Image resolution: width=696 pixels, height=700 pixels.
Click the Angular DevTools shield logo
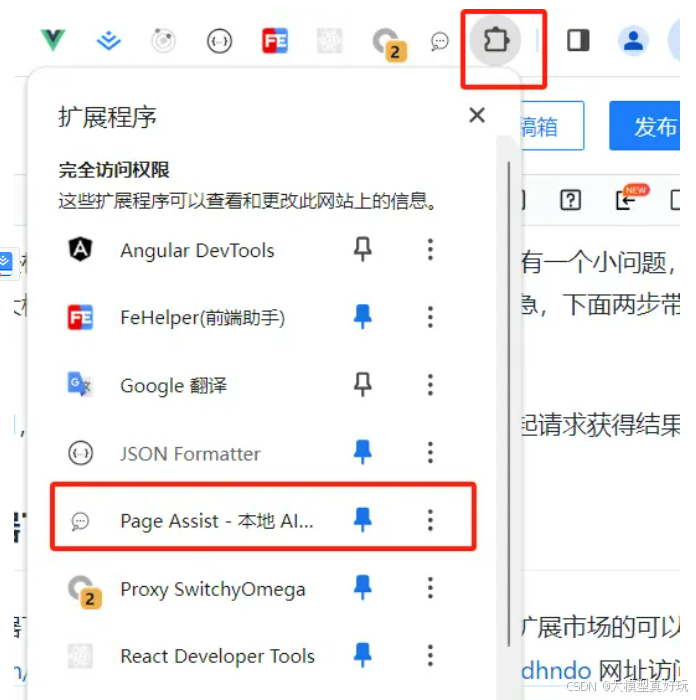pos(80,249)
